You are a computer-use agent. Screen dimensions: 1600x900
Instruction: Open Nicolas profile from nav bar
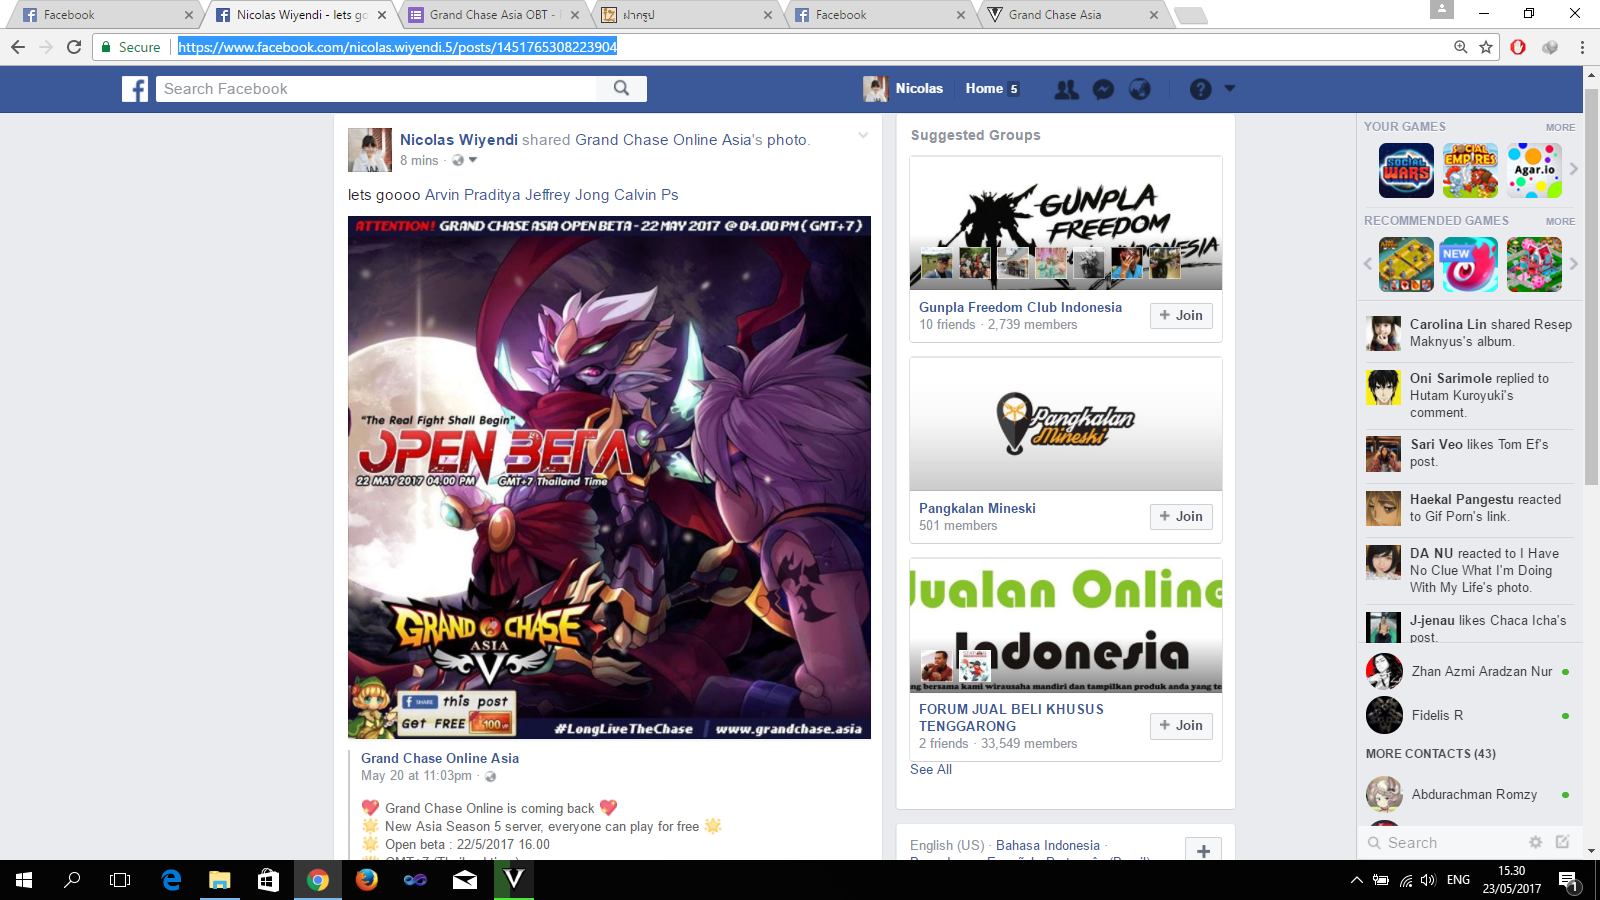tap(904, 88)
